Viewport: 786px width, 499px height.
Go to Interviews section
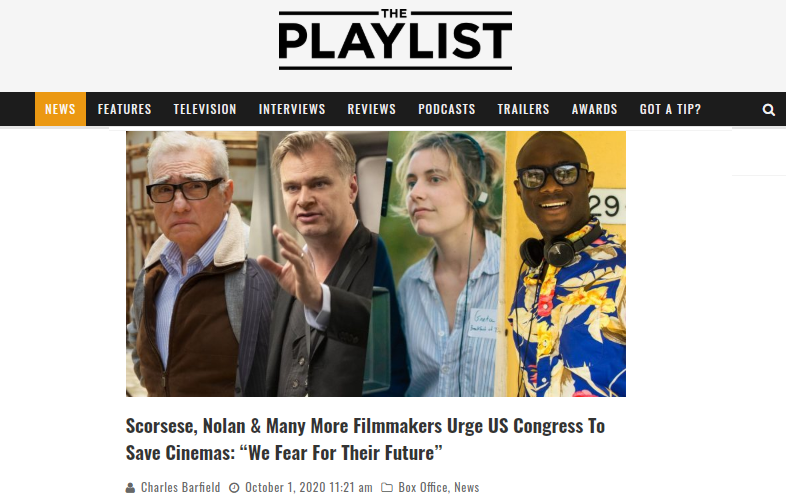[x=292, y=109]
